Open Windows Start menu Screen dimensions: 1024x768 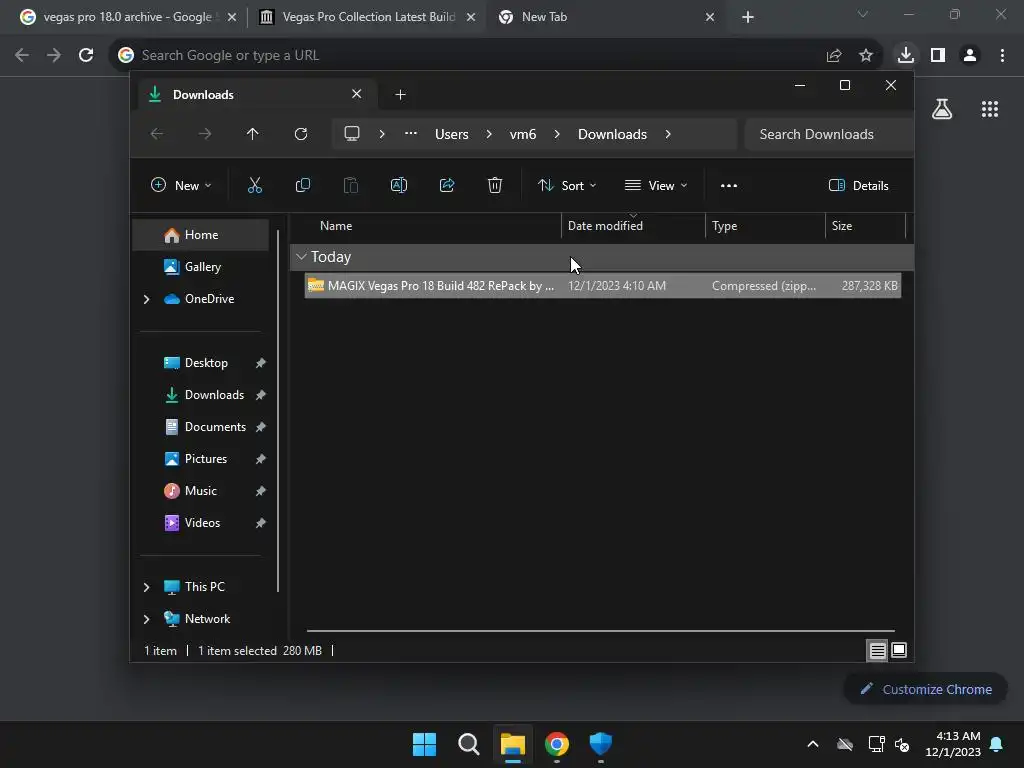click(424, 744)
